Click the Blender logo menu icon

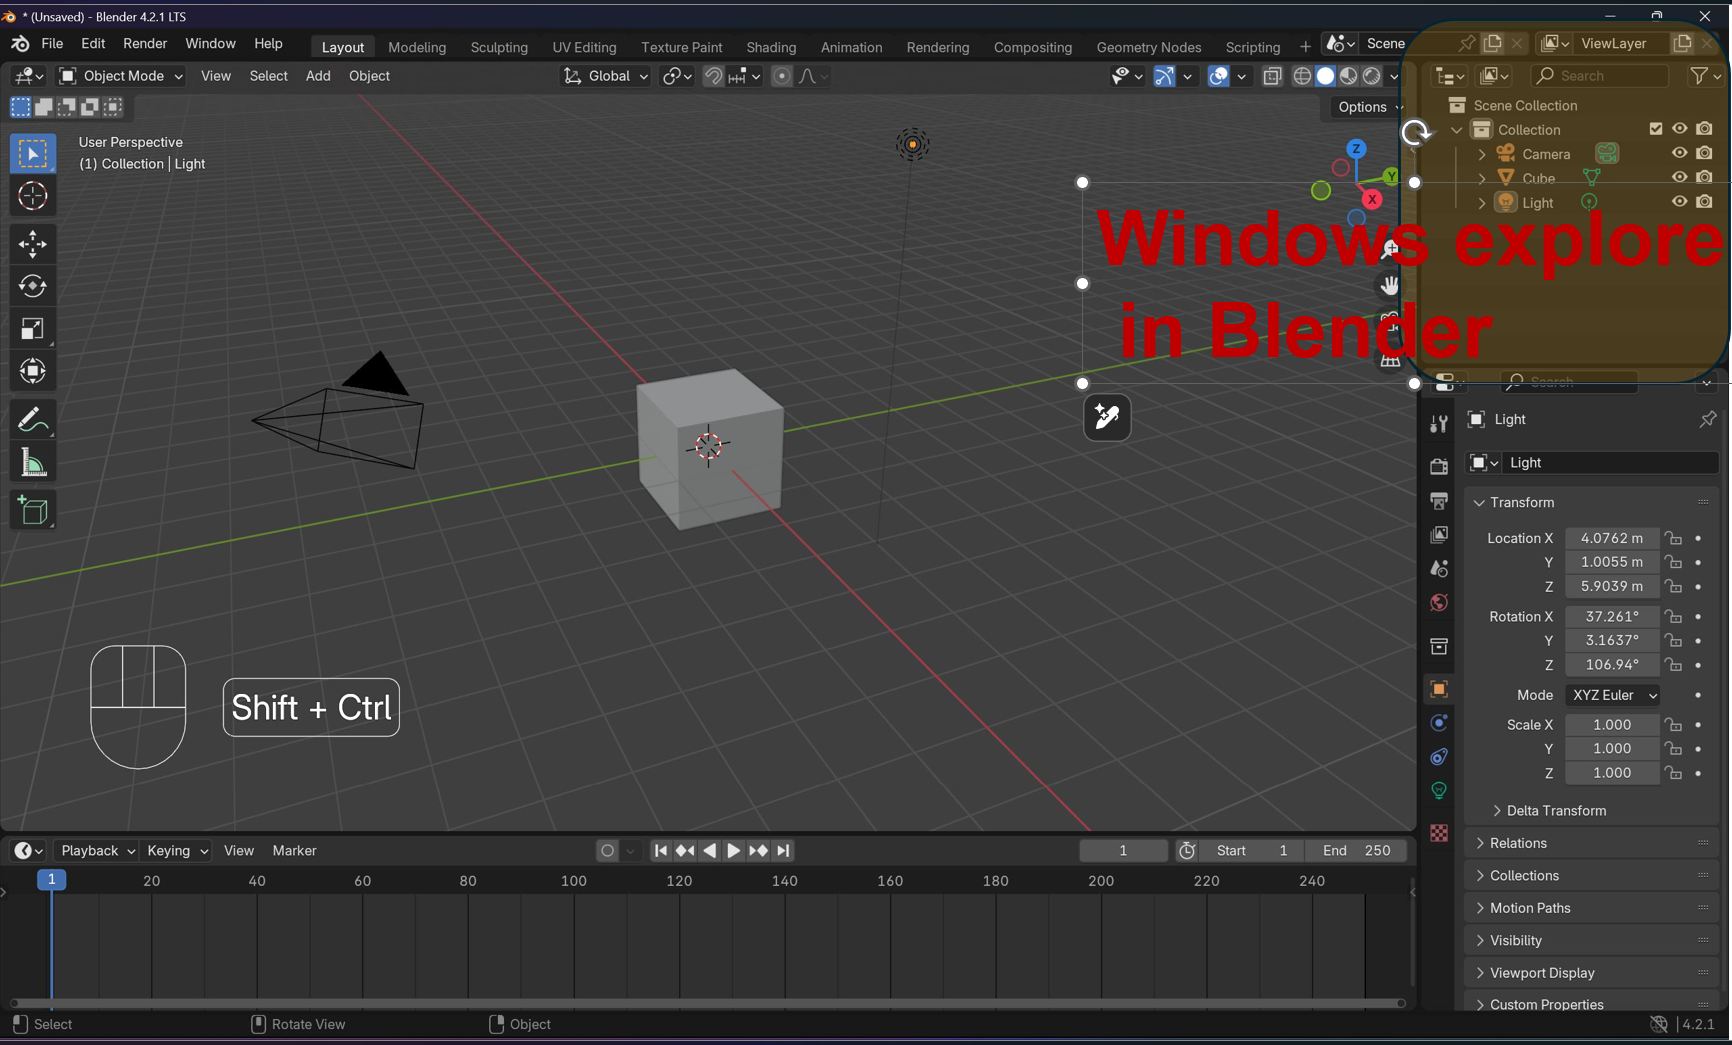20,44
